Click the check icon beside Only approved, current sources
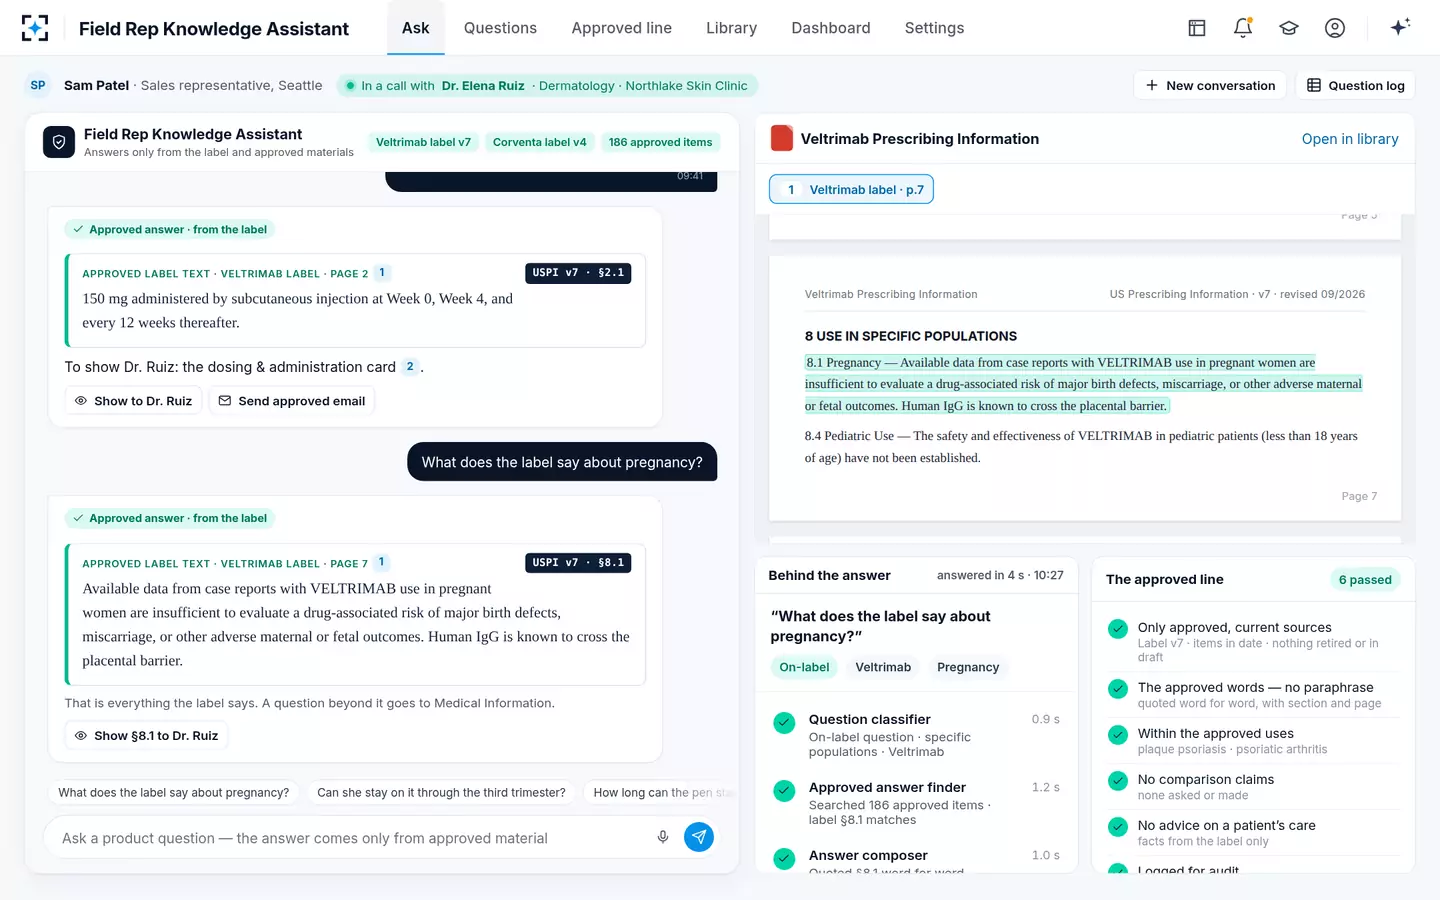Screen dimensions: 1440x900 1118,629
